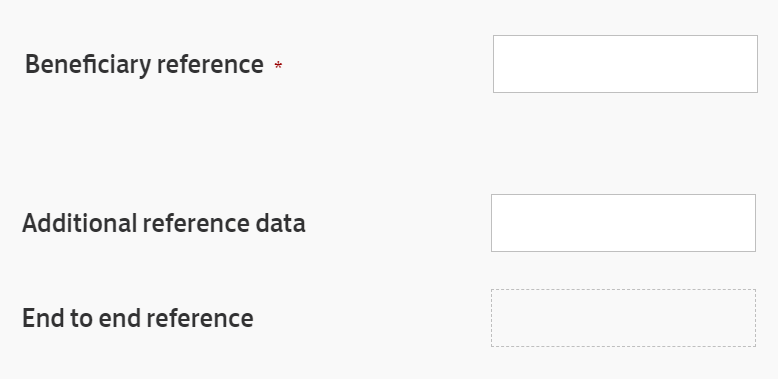Select the words End to end in label
778x379 pixels.
tap(82, 318)
